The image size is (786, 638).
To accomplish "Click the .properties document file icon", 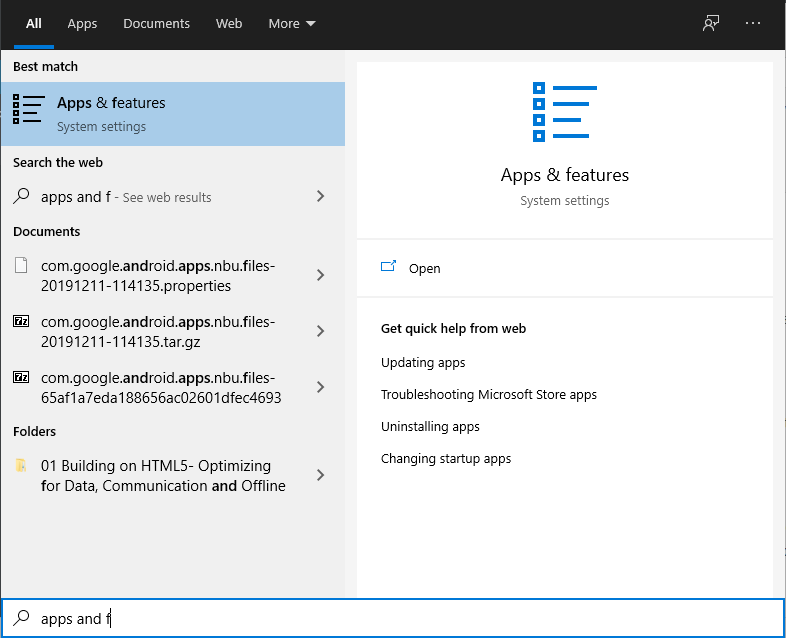I will click(21, 266).
